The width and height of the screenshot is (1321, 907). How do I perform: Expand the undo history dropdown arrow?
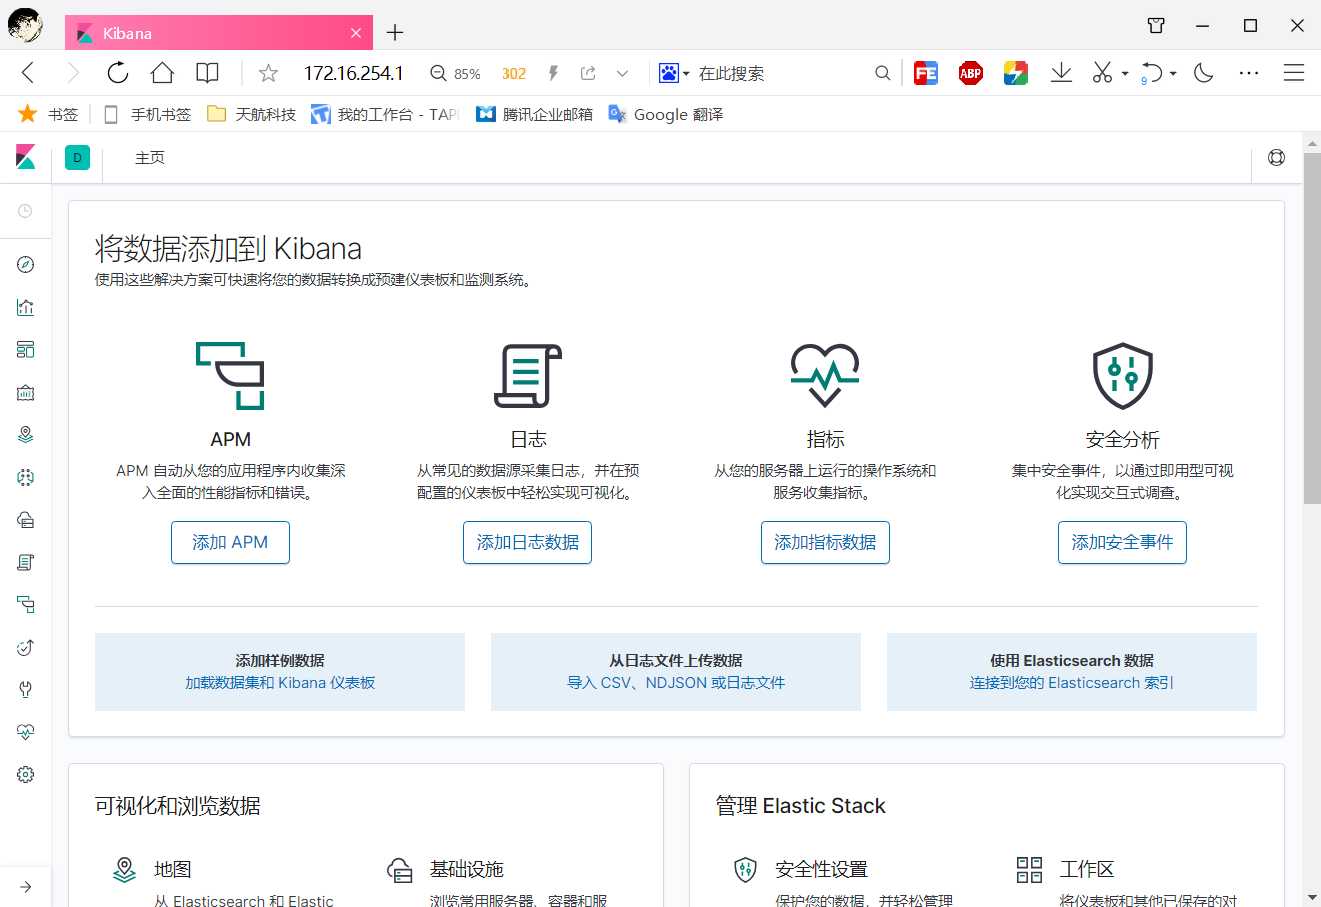tap(1173, 74)
